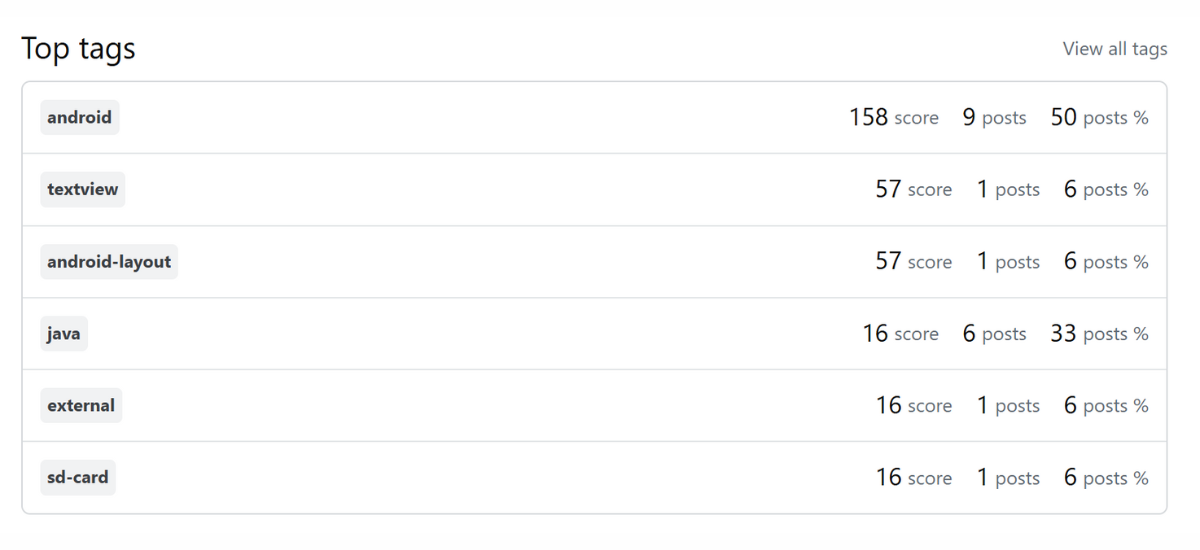
Task: Open the android-layout tag
Action: tap(109, 262)
